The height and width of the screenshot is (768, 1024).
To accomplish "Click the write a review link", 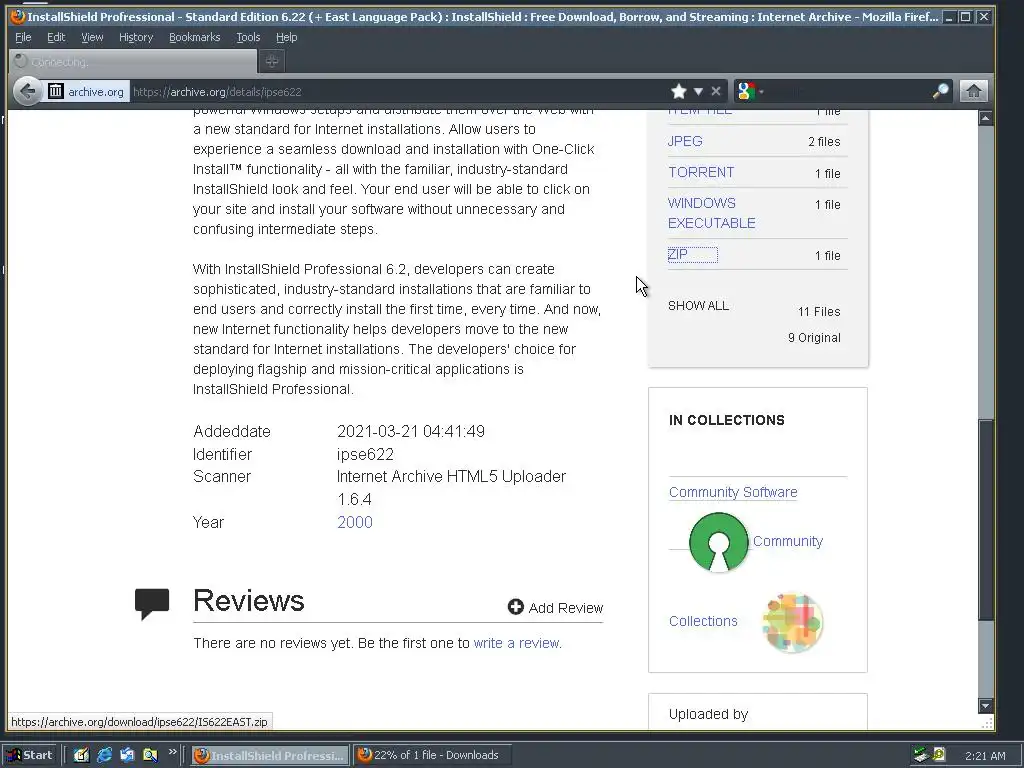I will (517, 643).
